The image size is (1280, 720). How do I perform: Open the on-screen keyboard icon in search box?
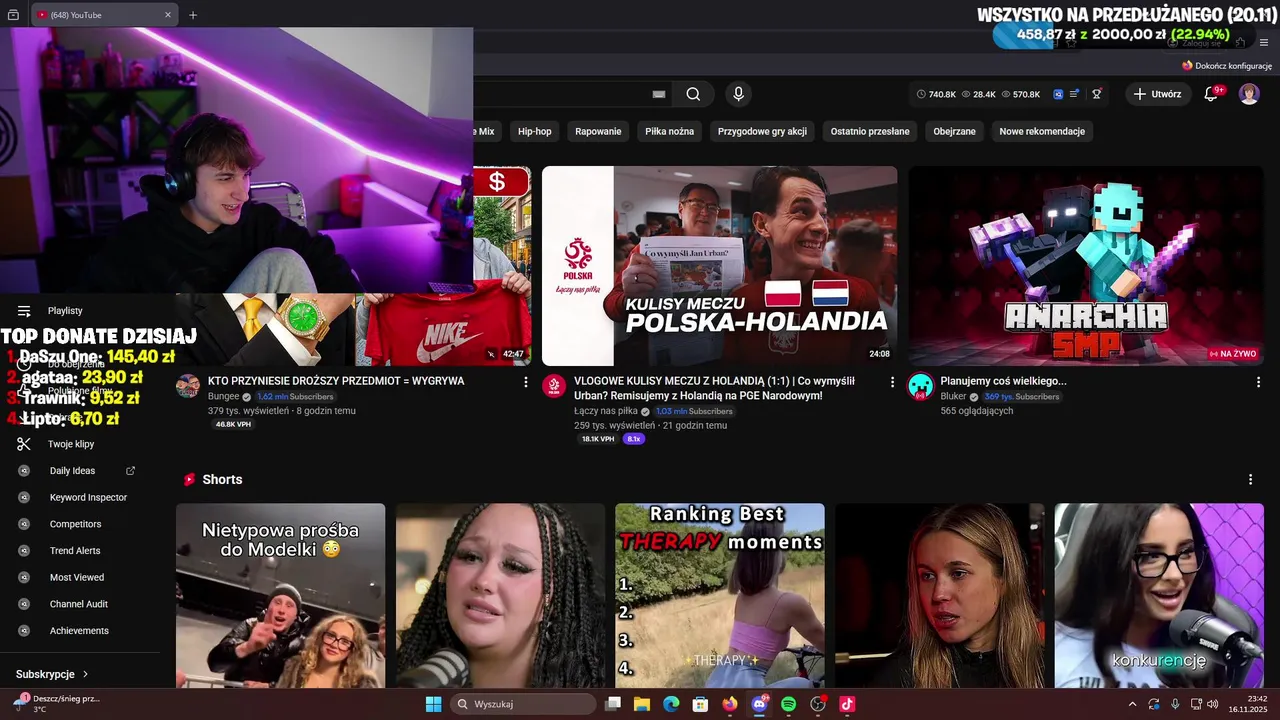click(659, 94)
